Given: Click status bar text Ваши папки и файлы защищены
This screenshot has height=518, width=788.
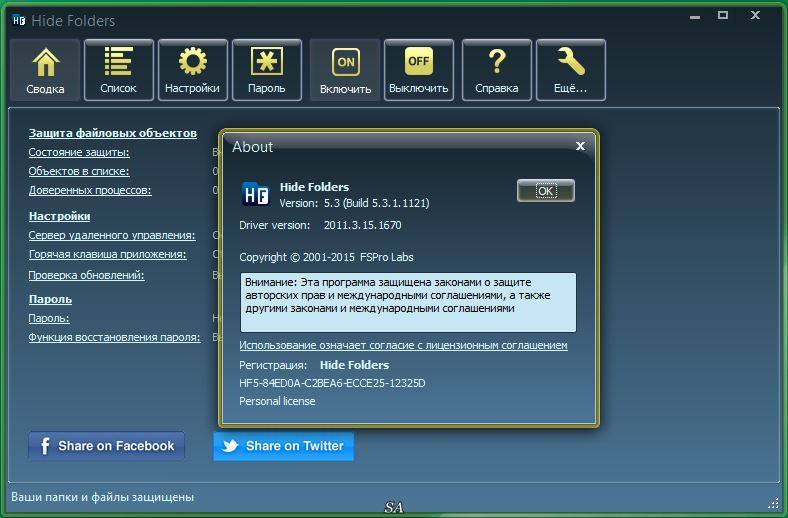Looking at the screenshot, I should click(x=103, y=497).
